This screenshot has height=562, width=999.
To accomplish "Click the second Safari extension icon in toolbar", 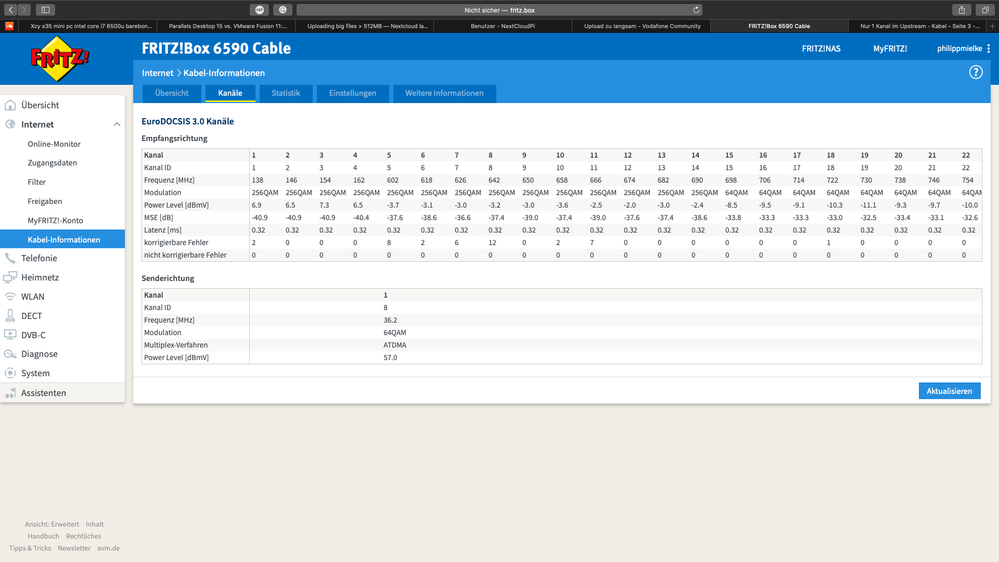I will (283, 10).
